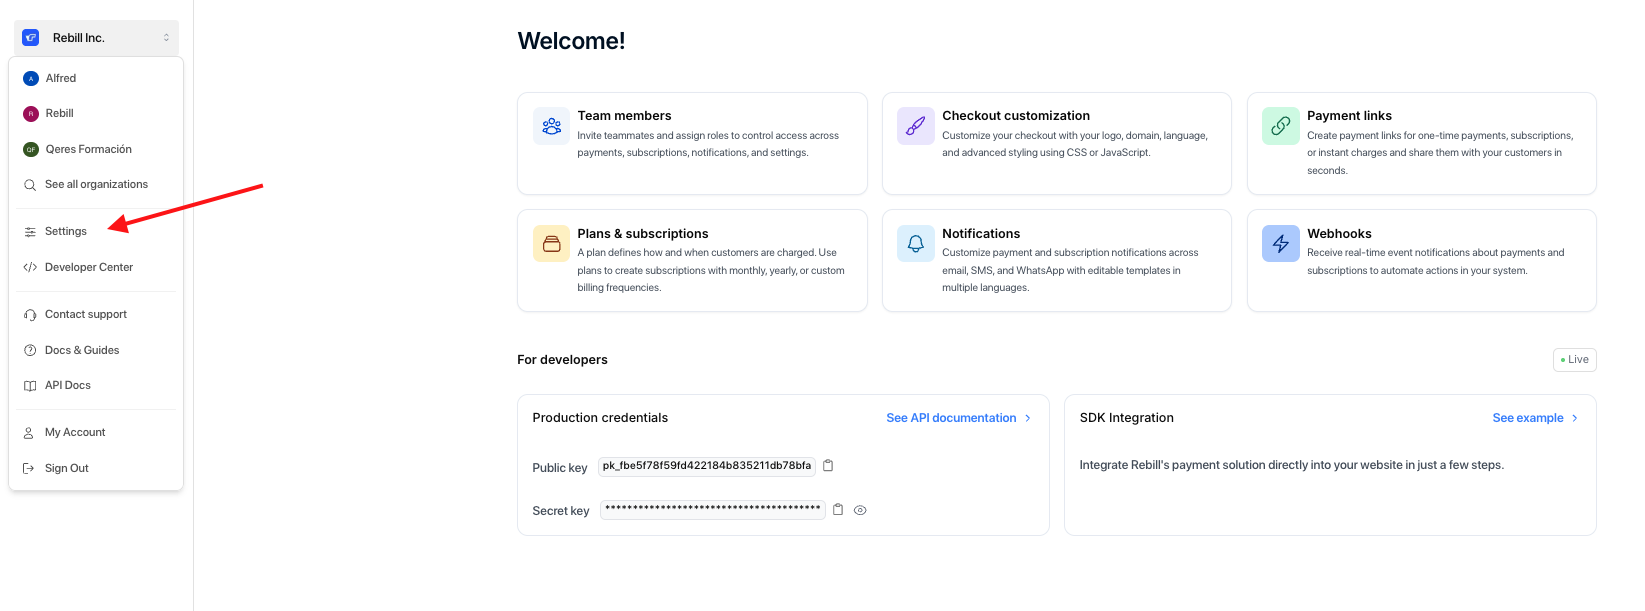
Task: Copy the Public key to clipboard
Action: [828, 466]
